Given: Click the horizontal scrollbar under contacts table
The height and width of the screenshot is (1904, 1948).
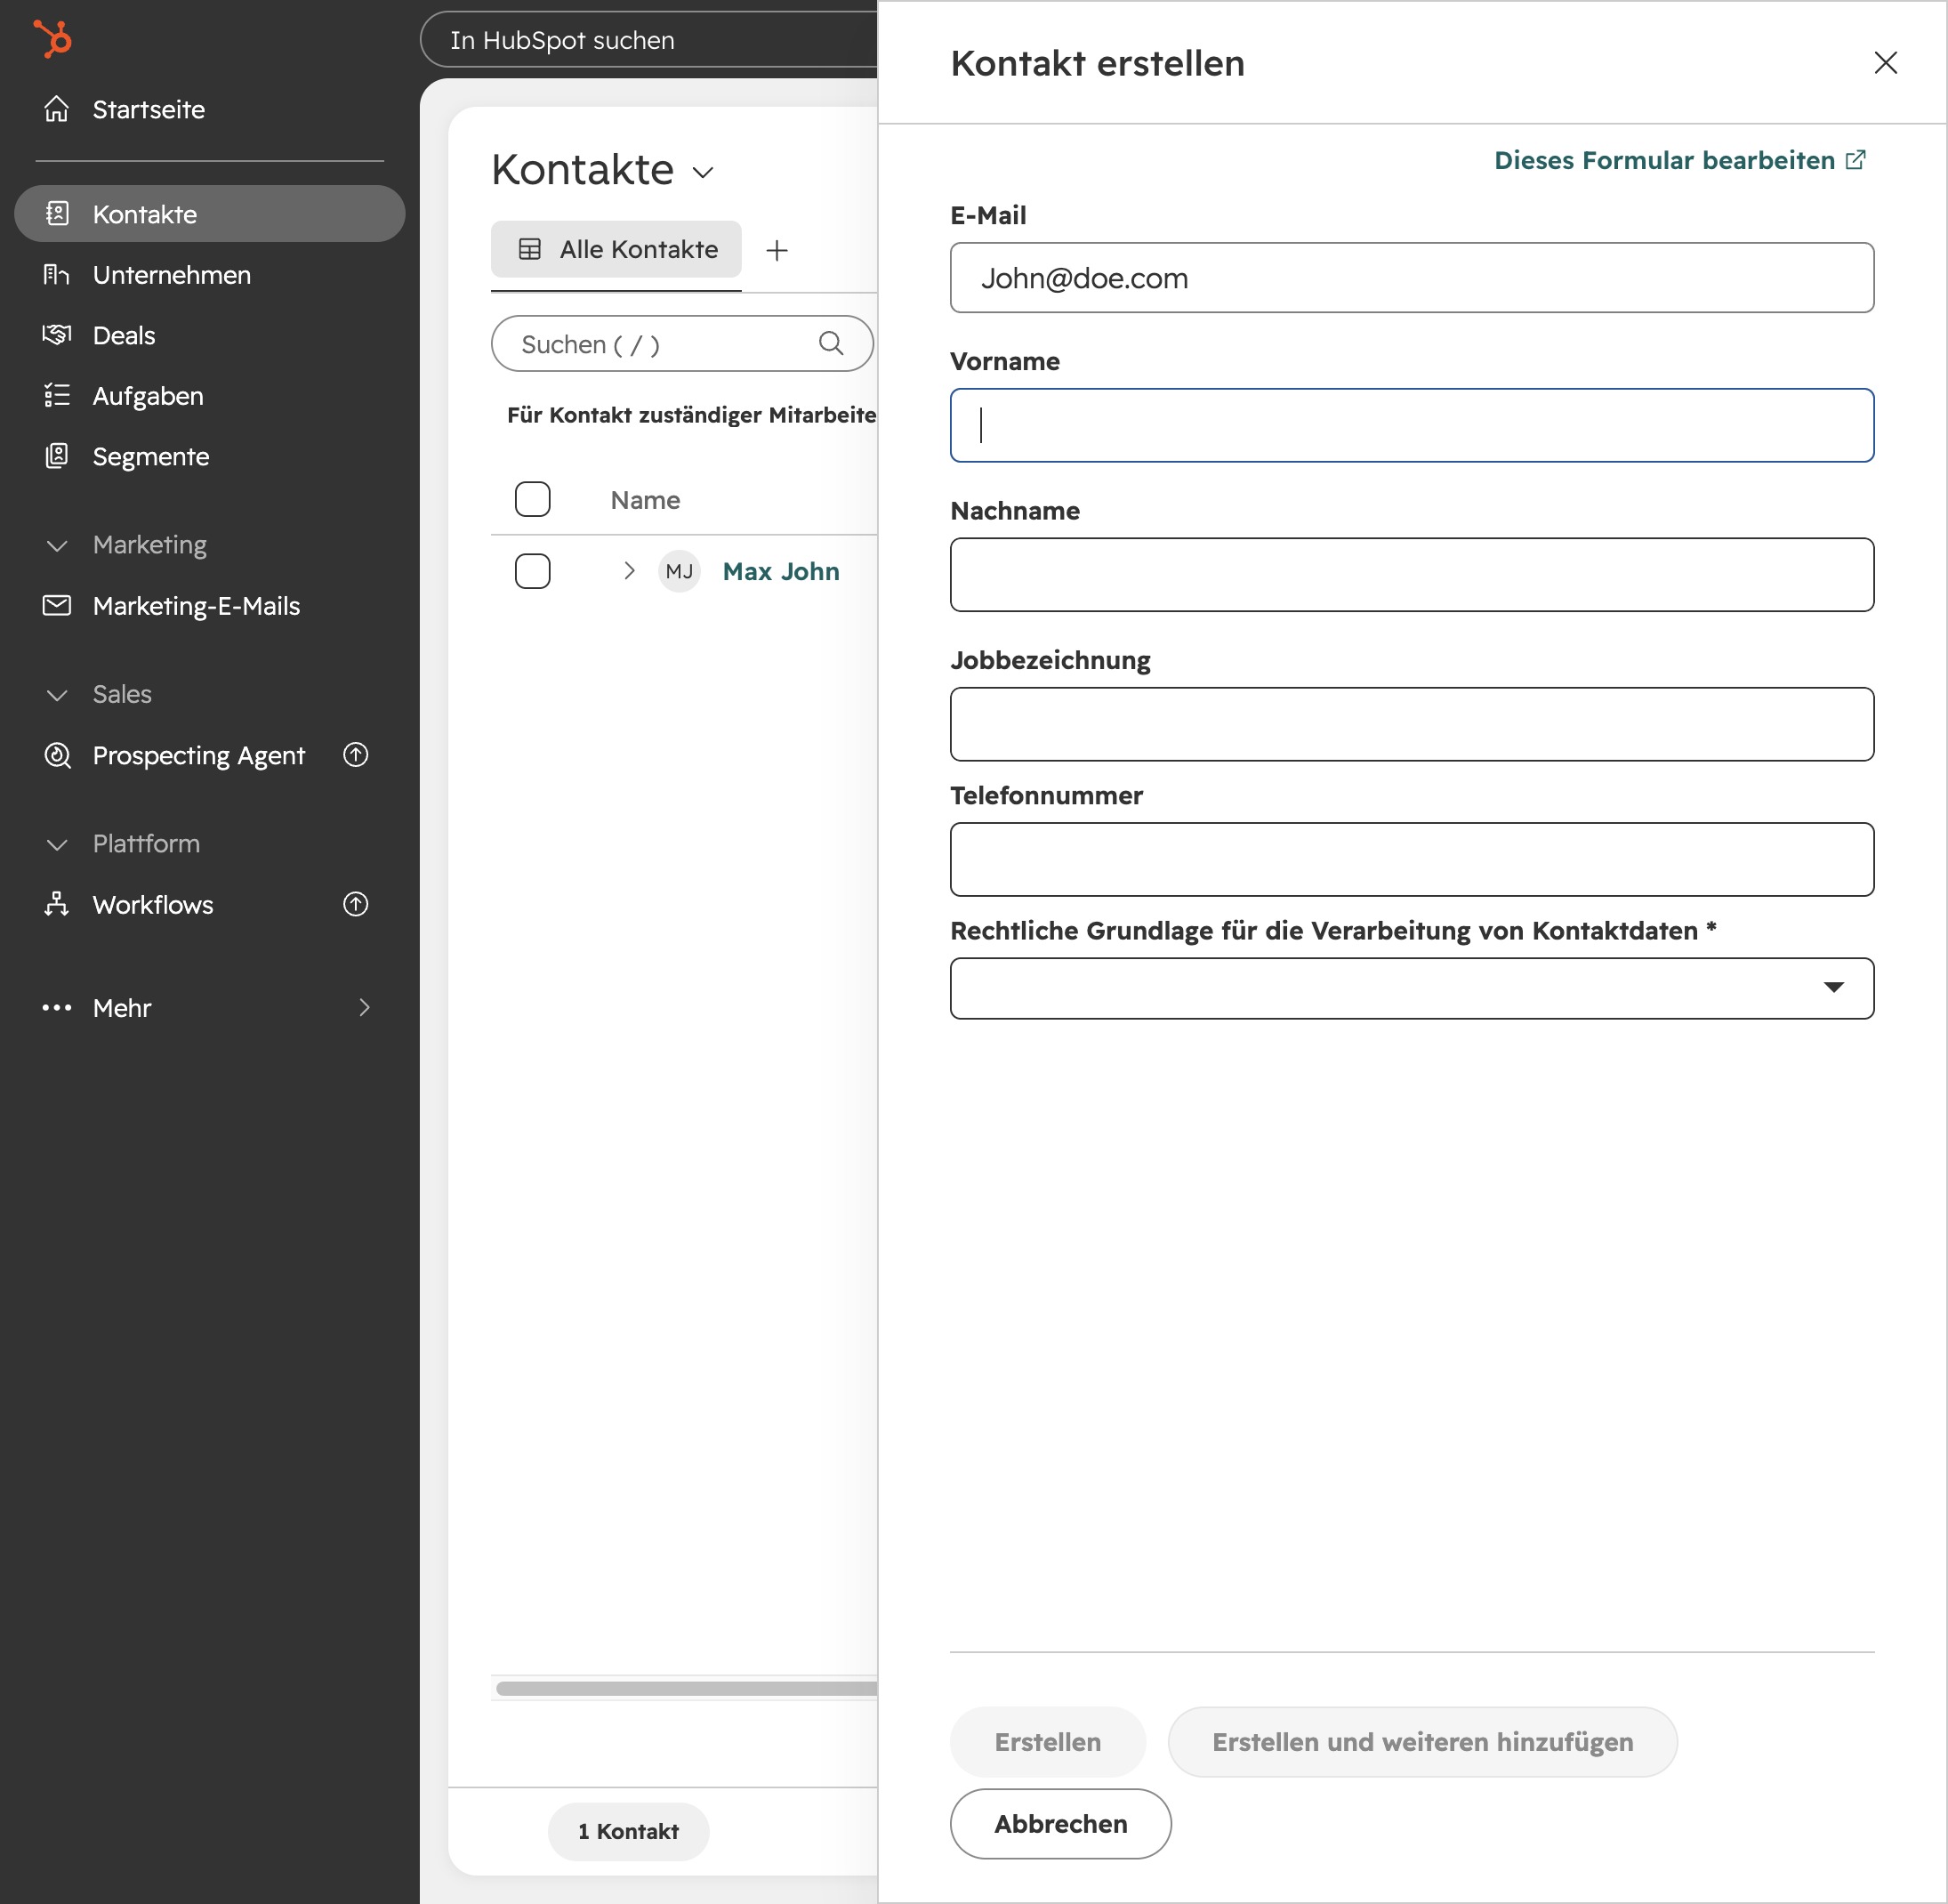Looking at the screenshot, I should click(x=686, y=1688).
